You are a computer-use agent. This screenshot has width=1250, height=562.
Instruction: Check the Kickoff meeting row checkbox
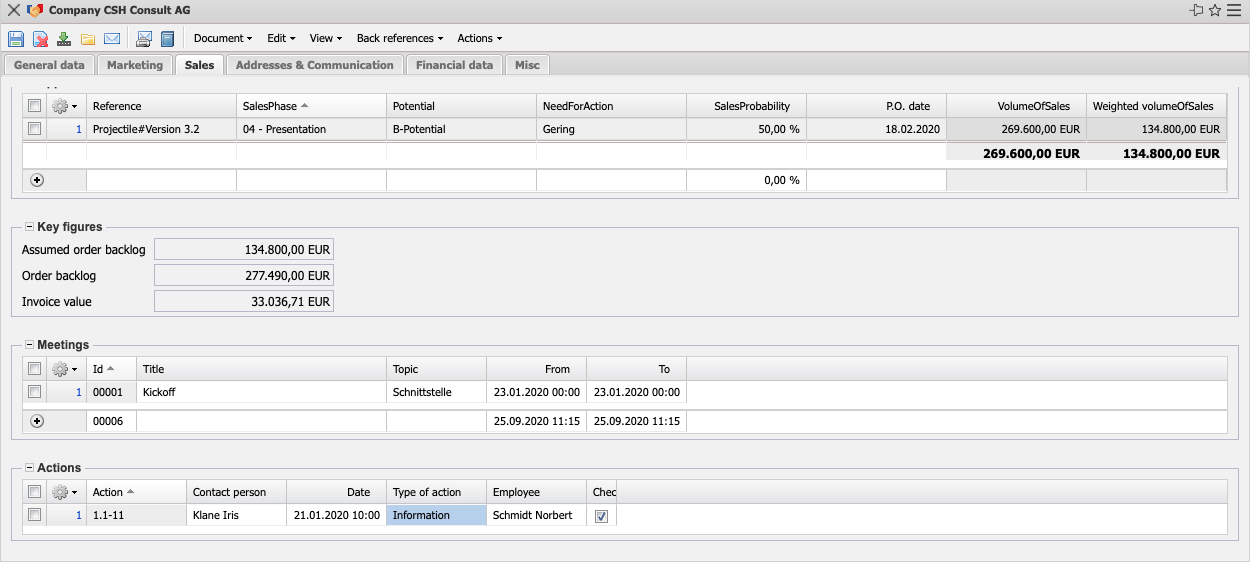click(x=35, y=392)
